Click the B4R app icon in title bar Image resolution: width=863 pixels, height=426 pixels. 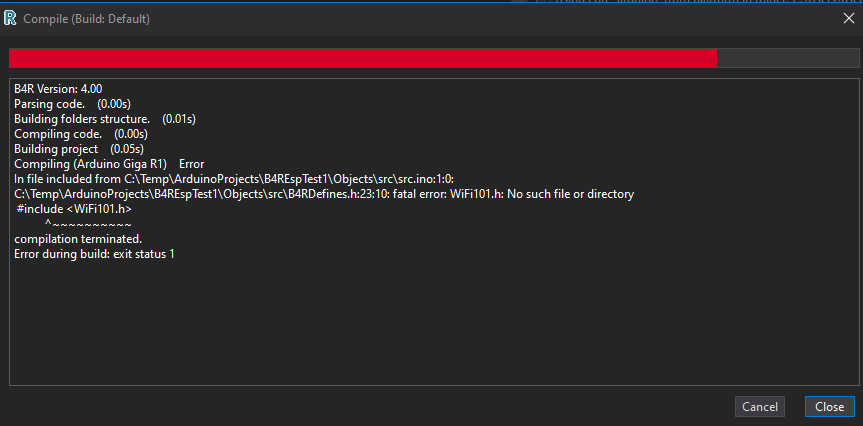[11, 17]
